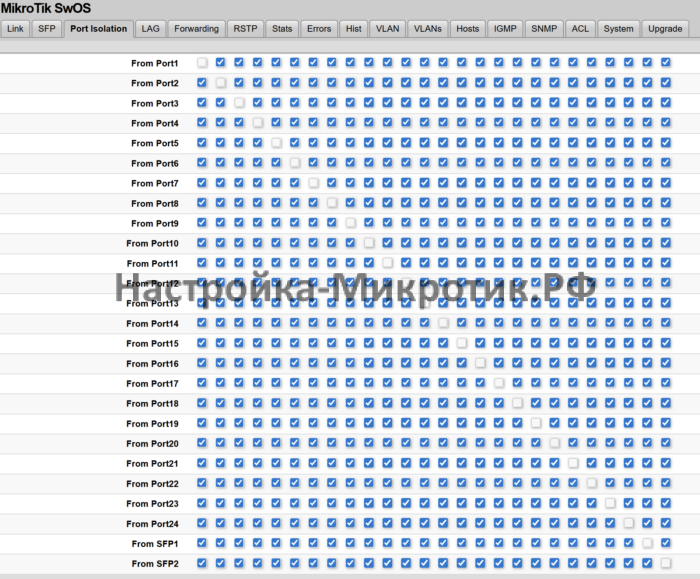Tick the unchecked box in From Port1 row
The width and height of the screenshot is (700, 579).
pyautogui.click(x=203, y=63)
